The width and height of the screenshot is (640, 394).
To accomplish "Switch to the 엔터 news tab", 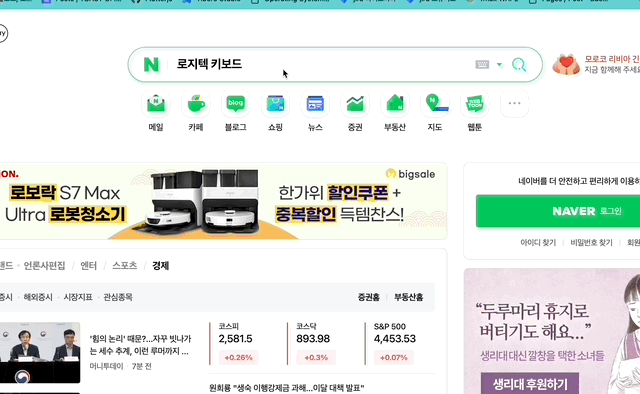I will point(89,265).
